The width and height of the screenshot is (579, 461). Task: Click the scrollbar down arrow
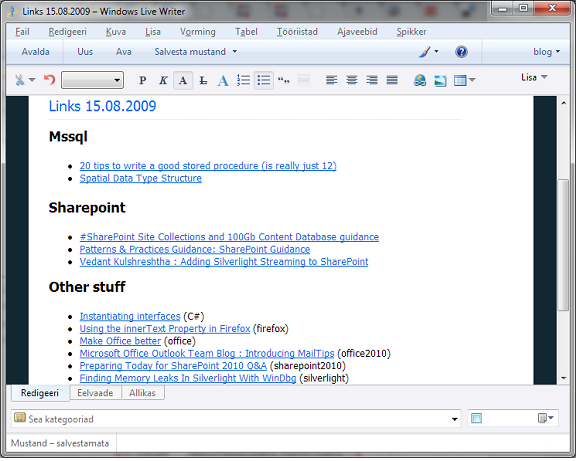pyautogui.click(x=563, y=378)
